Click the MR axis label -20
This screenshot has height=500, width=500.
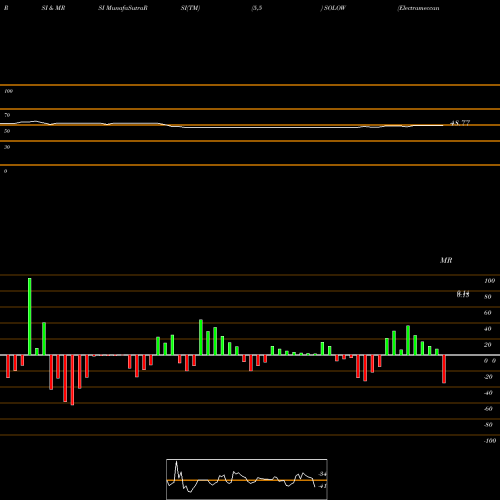point(488,377)
